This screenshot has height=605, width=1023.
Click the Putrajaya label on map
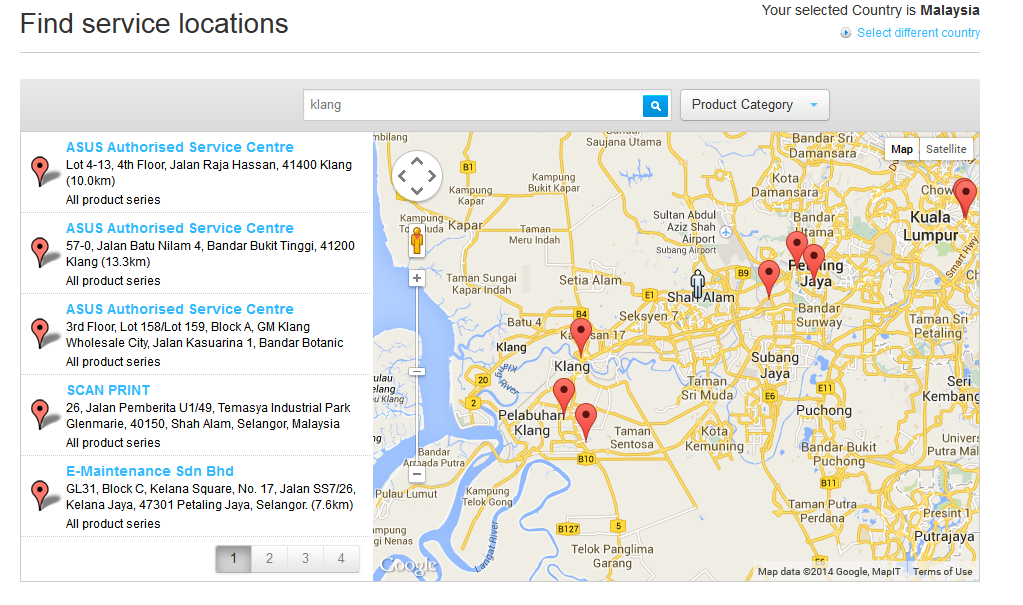[944, 537]
